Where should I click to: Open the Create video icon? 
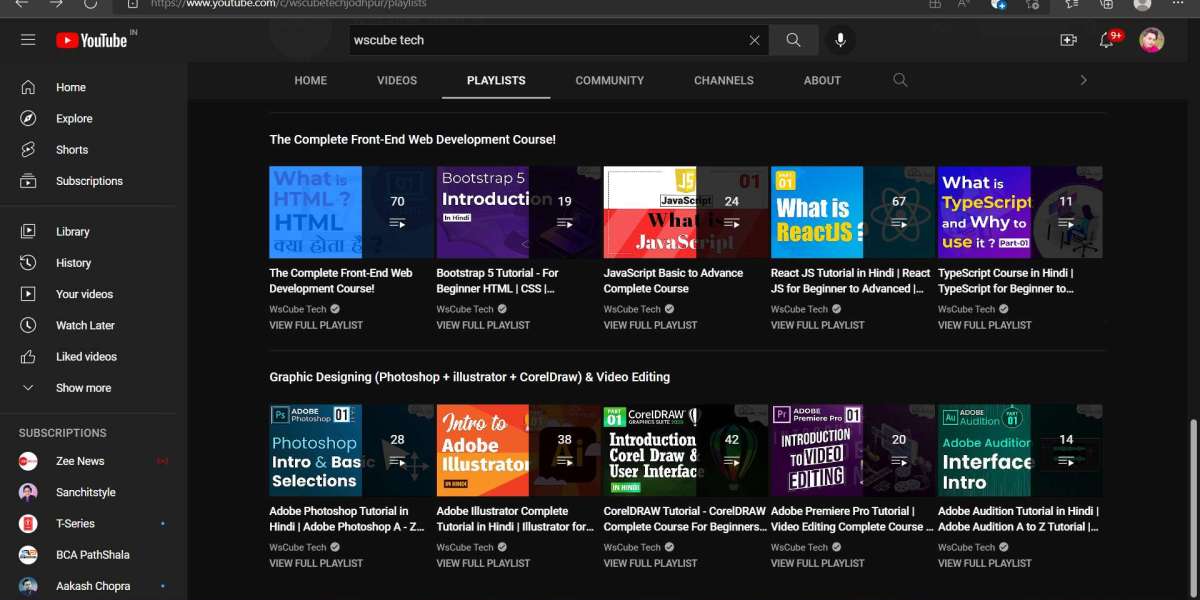click(1068, 40)
